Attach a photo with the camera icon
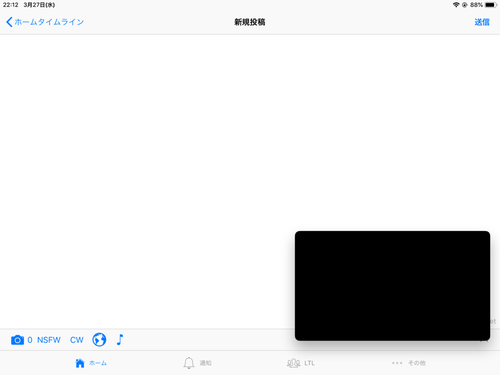Image resolution: width=500 pixels, height=375 pixels. tap(17, 340)
